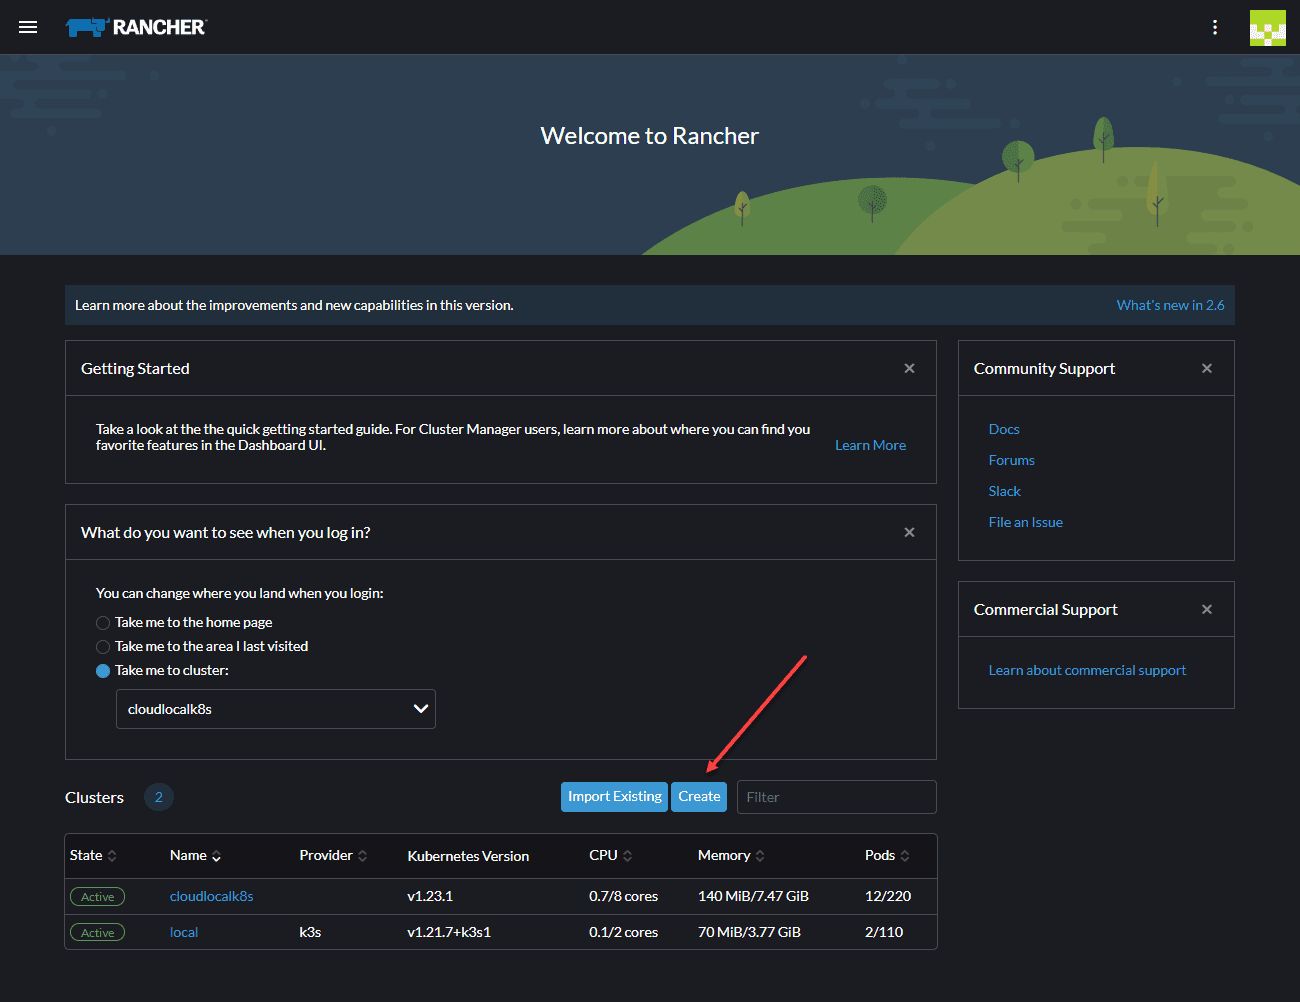Open the hamburger navigation menu

click(28, 27)
